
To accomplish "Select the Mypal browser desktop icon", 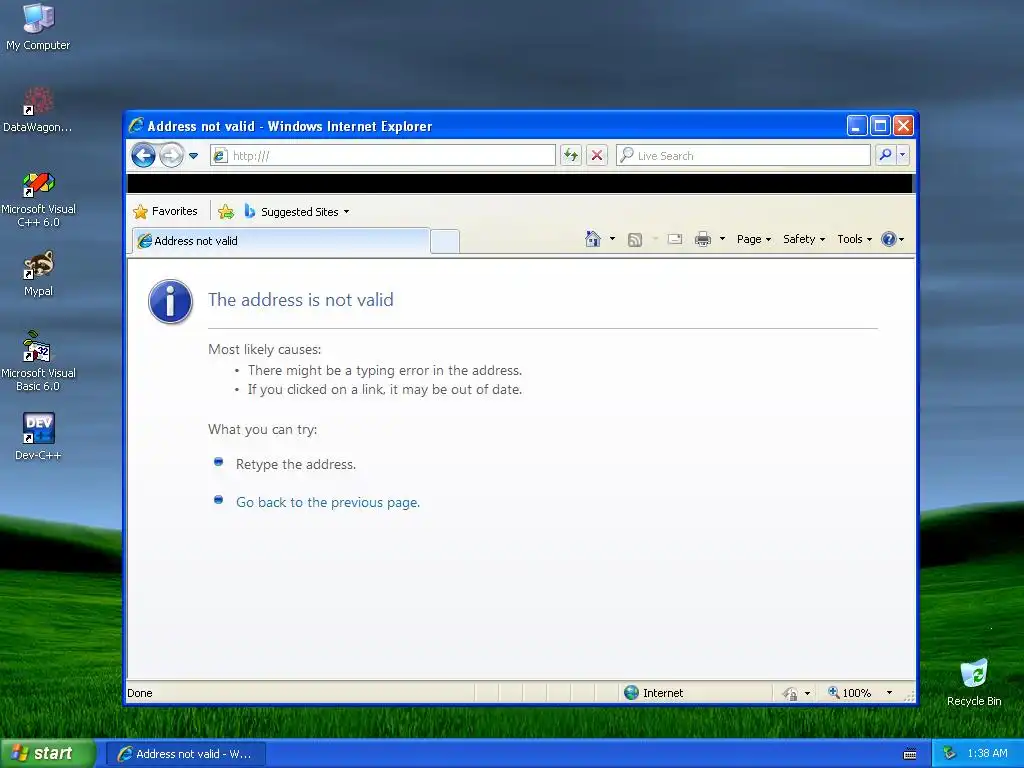I will (x=38, y=273).
